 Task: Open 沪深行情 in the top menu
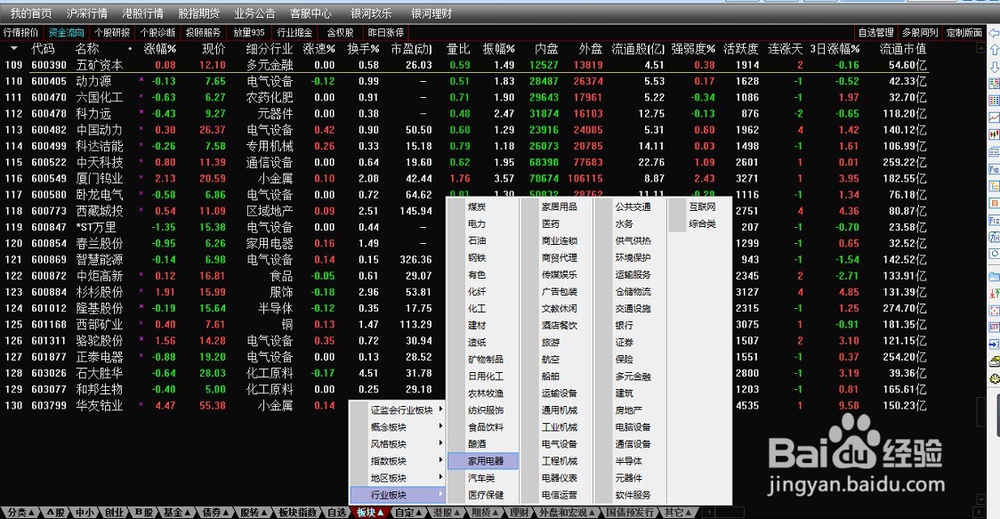click(87, 13)
